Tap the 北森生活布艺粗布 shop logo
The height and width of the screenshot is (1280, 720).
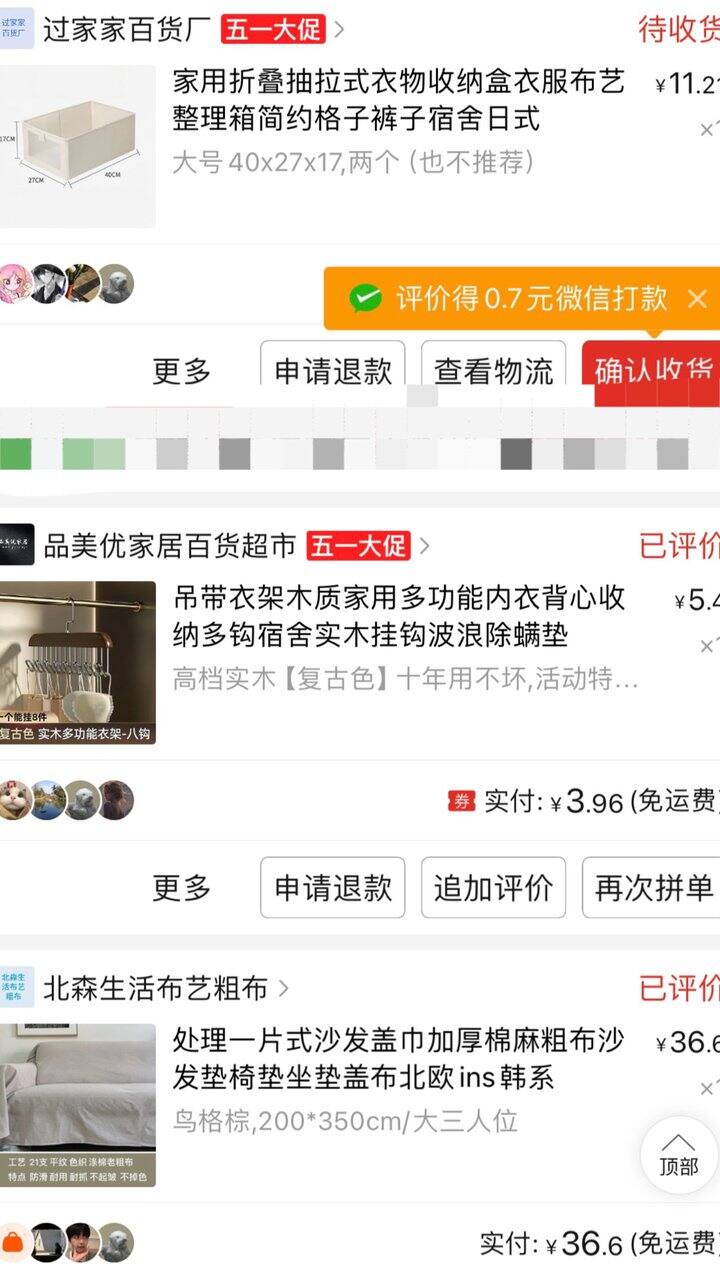(x=17, y=988)
